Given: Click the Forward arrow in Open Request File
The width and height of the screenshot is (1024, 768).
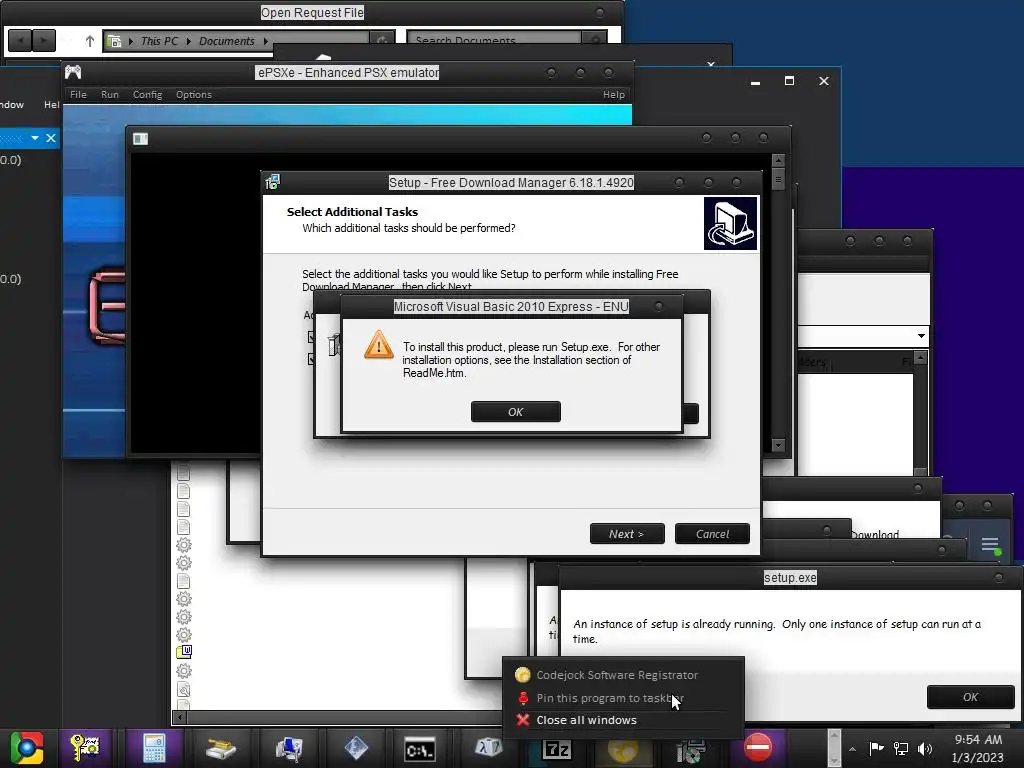Looking at the screenshot, I should click(44, 41).
